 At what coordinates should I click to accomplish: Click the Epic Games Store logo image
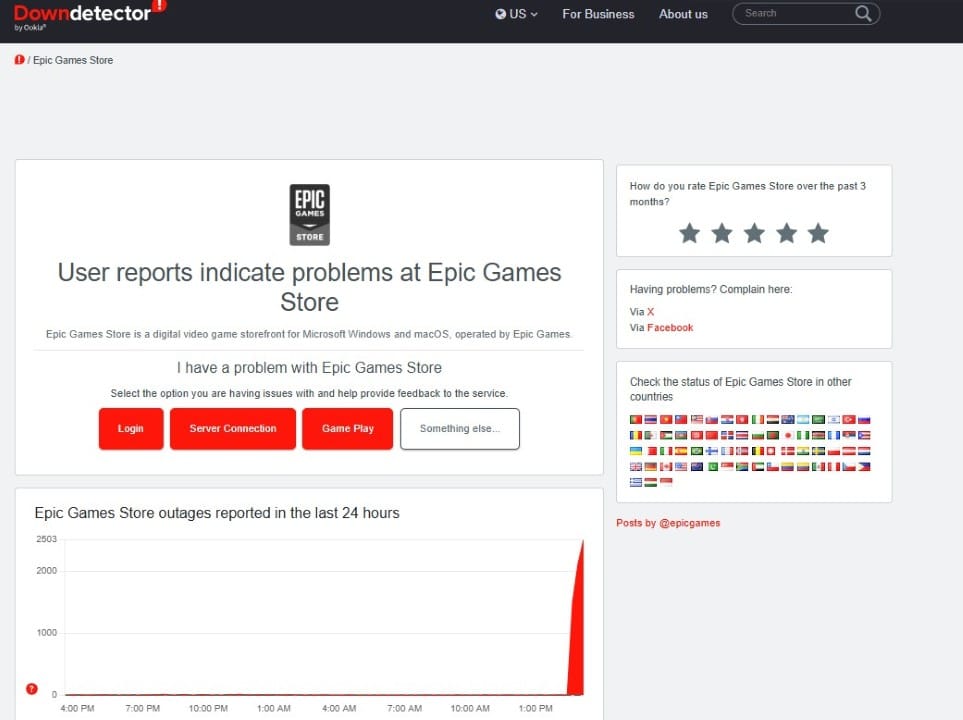click(x=310, y=214)
